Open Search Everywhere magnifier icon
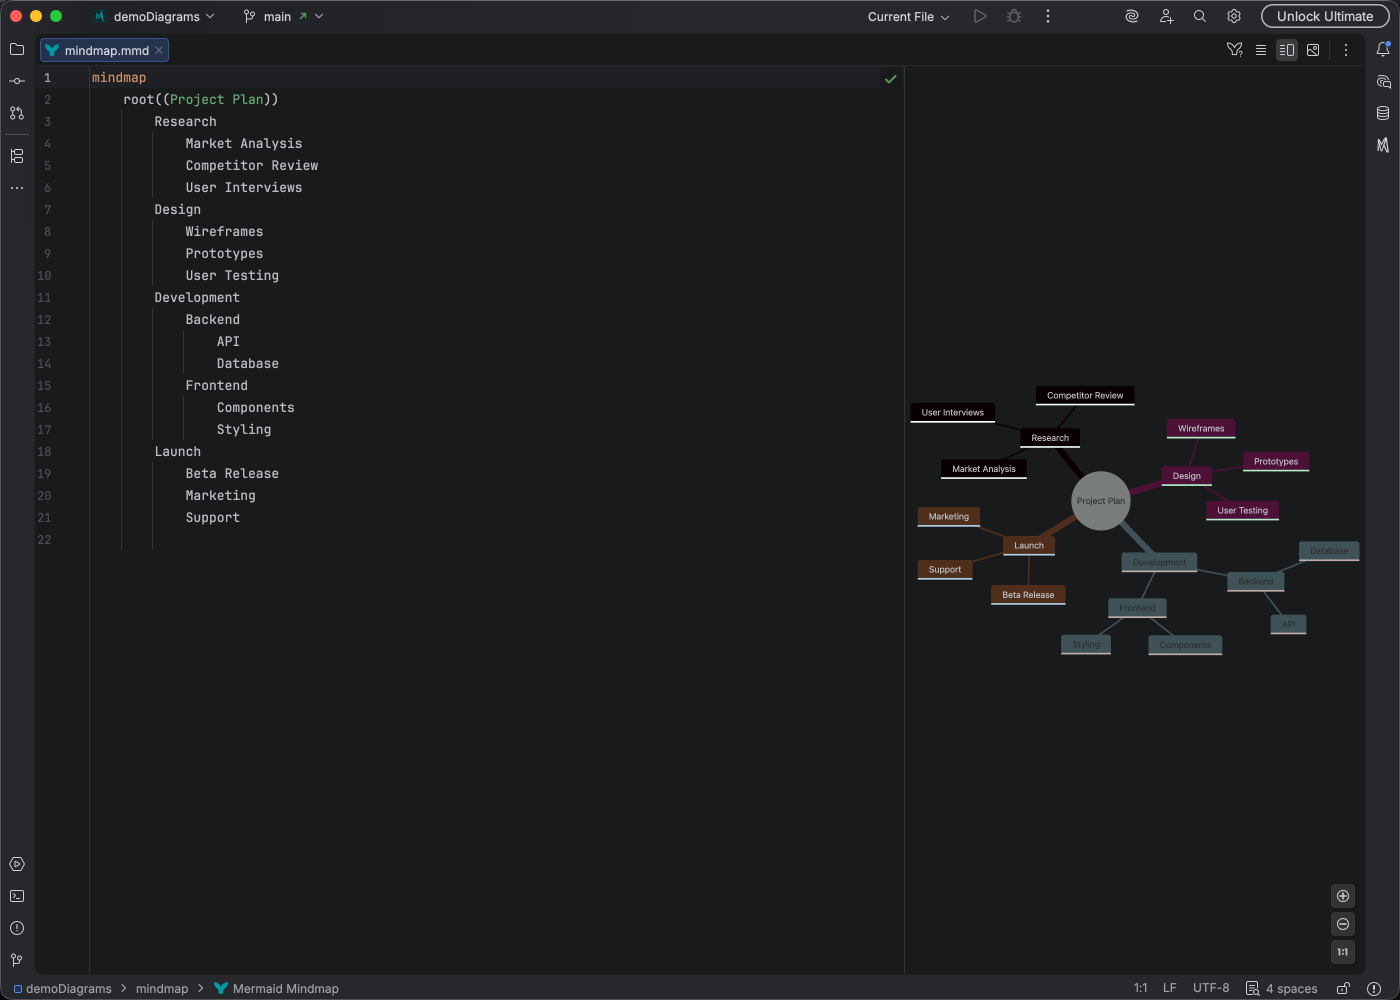Image resolution: width=1400 pixels, height=1000 pixels. 1199,16
